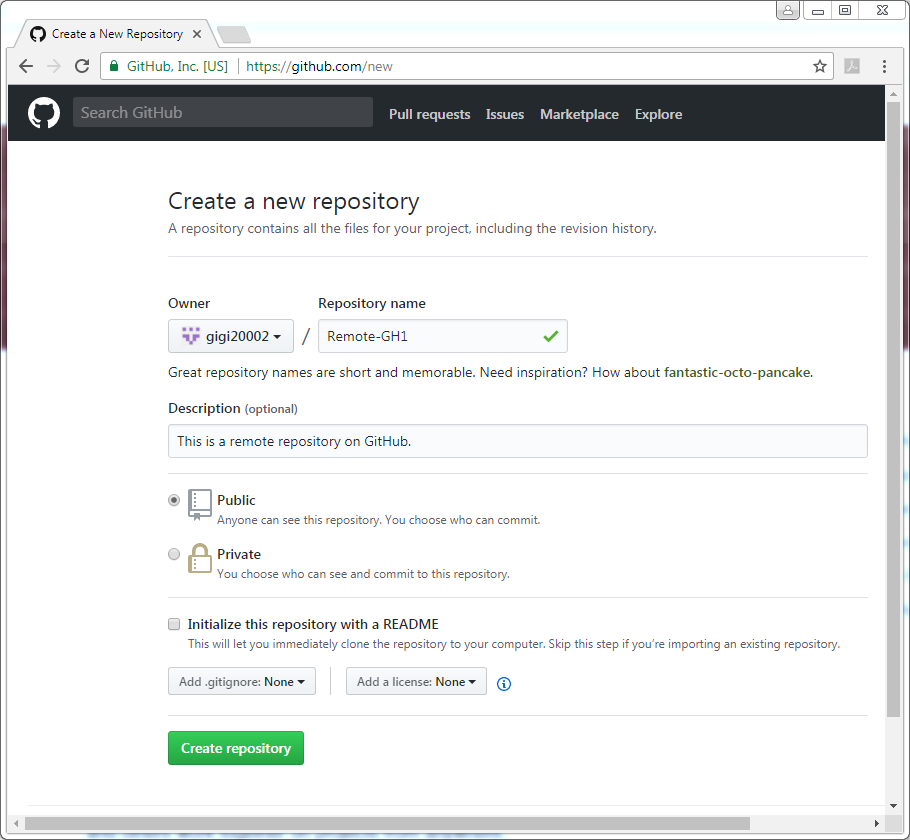Image resolution: width=910 pixels, height=840 pixels.
Task: Reload the page with refresh icon
Action: point(82,66)
